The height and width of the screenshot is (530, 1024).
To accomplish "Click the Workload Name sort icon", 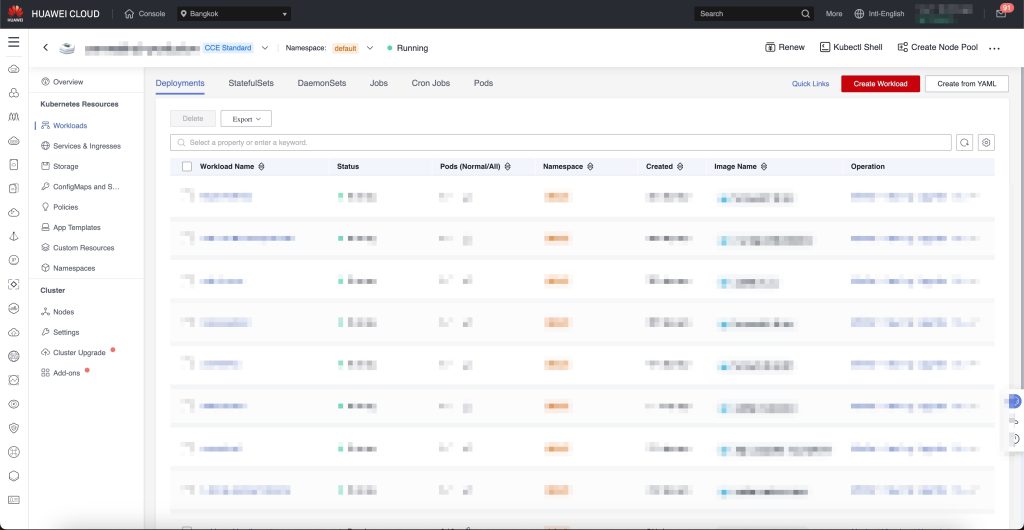I will tap(261, 166).
